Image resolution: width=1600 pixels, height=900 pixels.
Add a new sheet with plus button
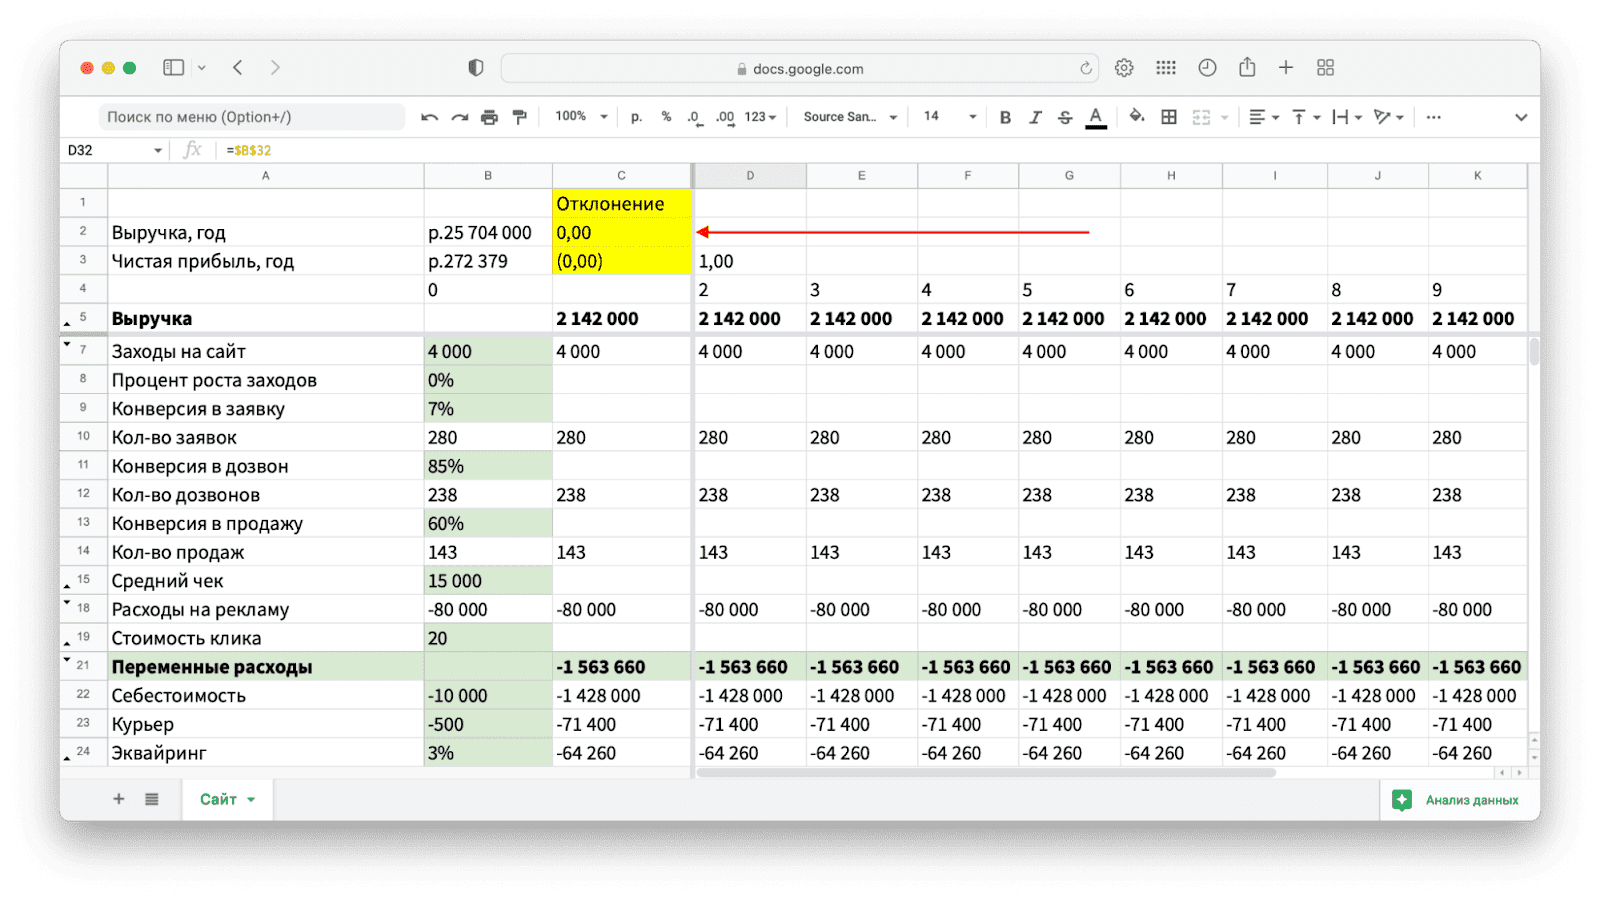click(x=119, y=799)
